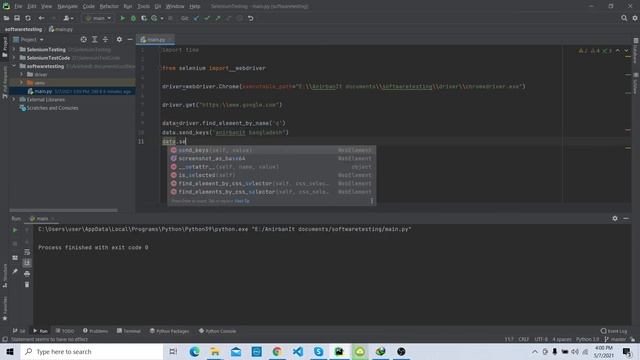
Task: Click the Git update project arrow icon
Action: (196, 18)
